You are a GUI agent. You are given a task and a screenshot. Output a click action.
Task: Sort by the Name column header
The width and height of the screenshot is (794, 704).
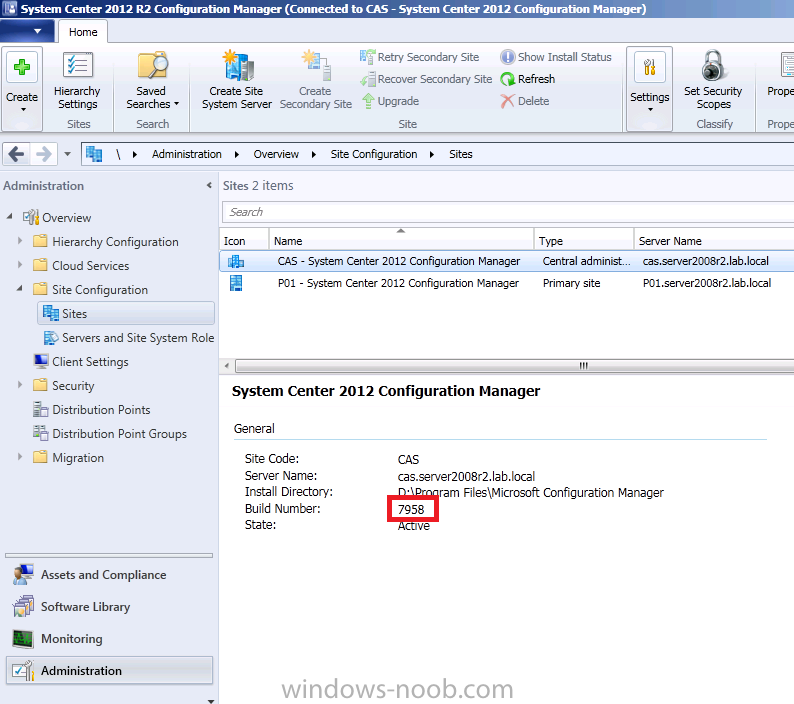pos(401,241)
